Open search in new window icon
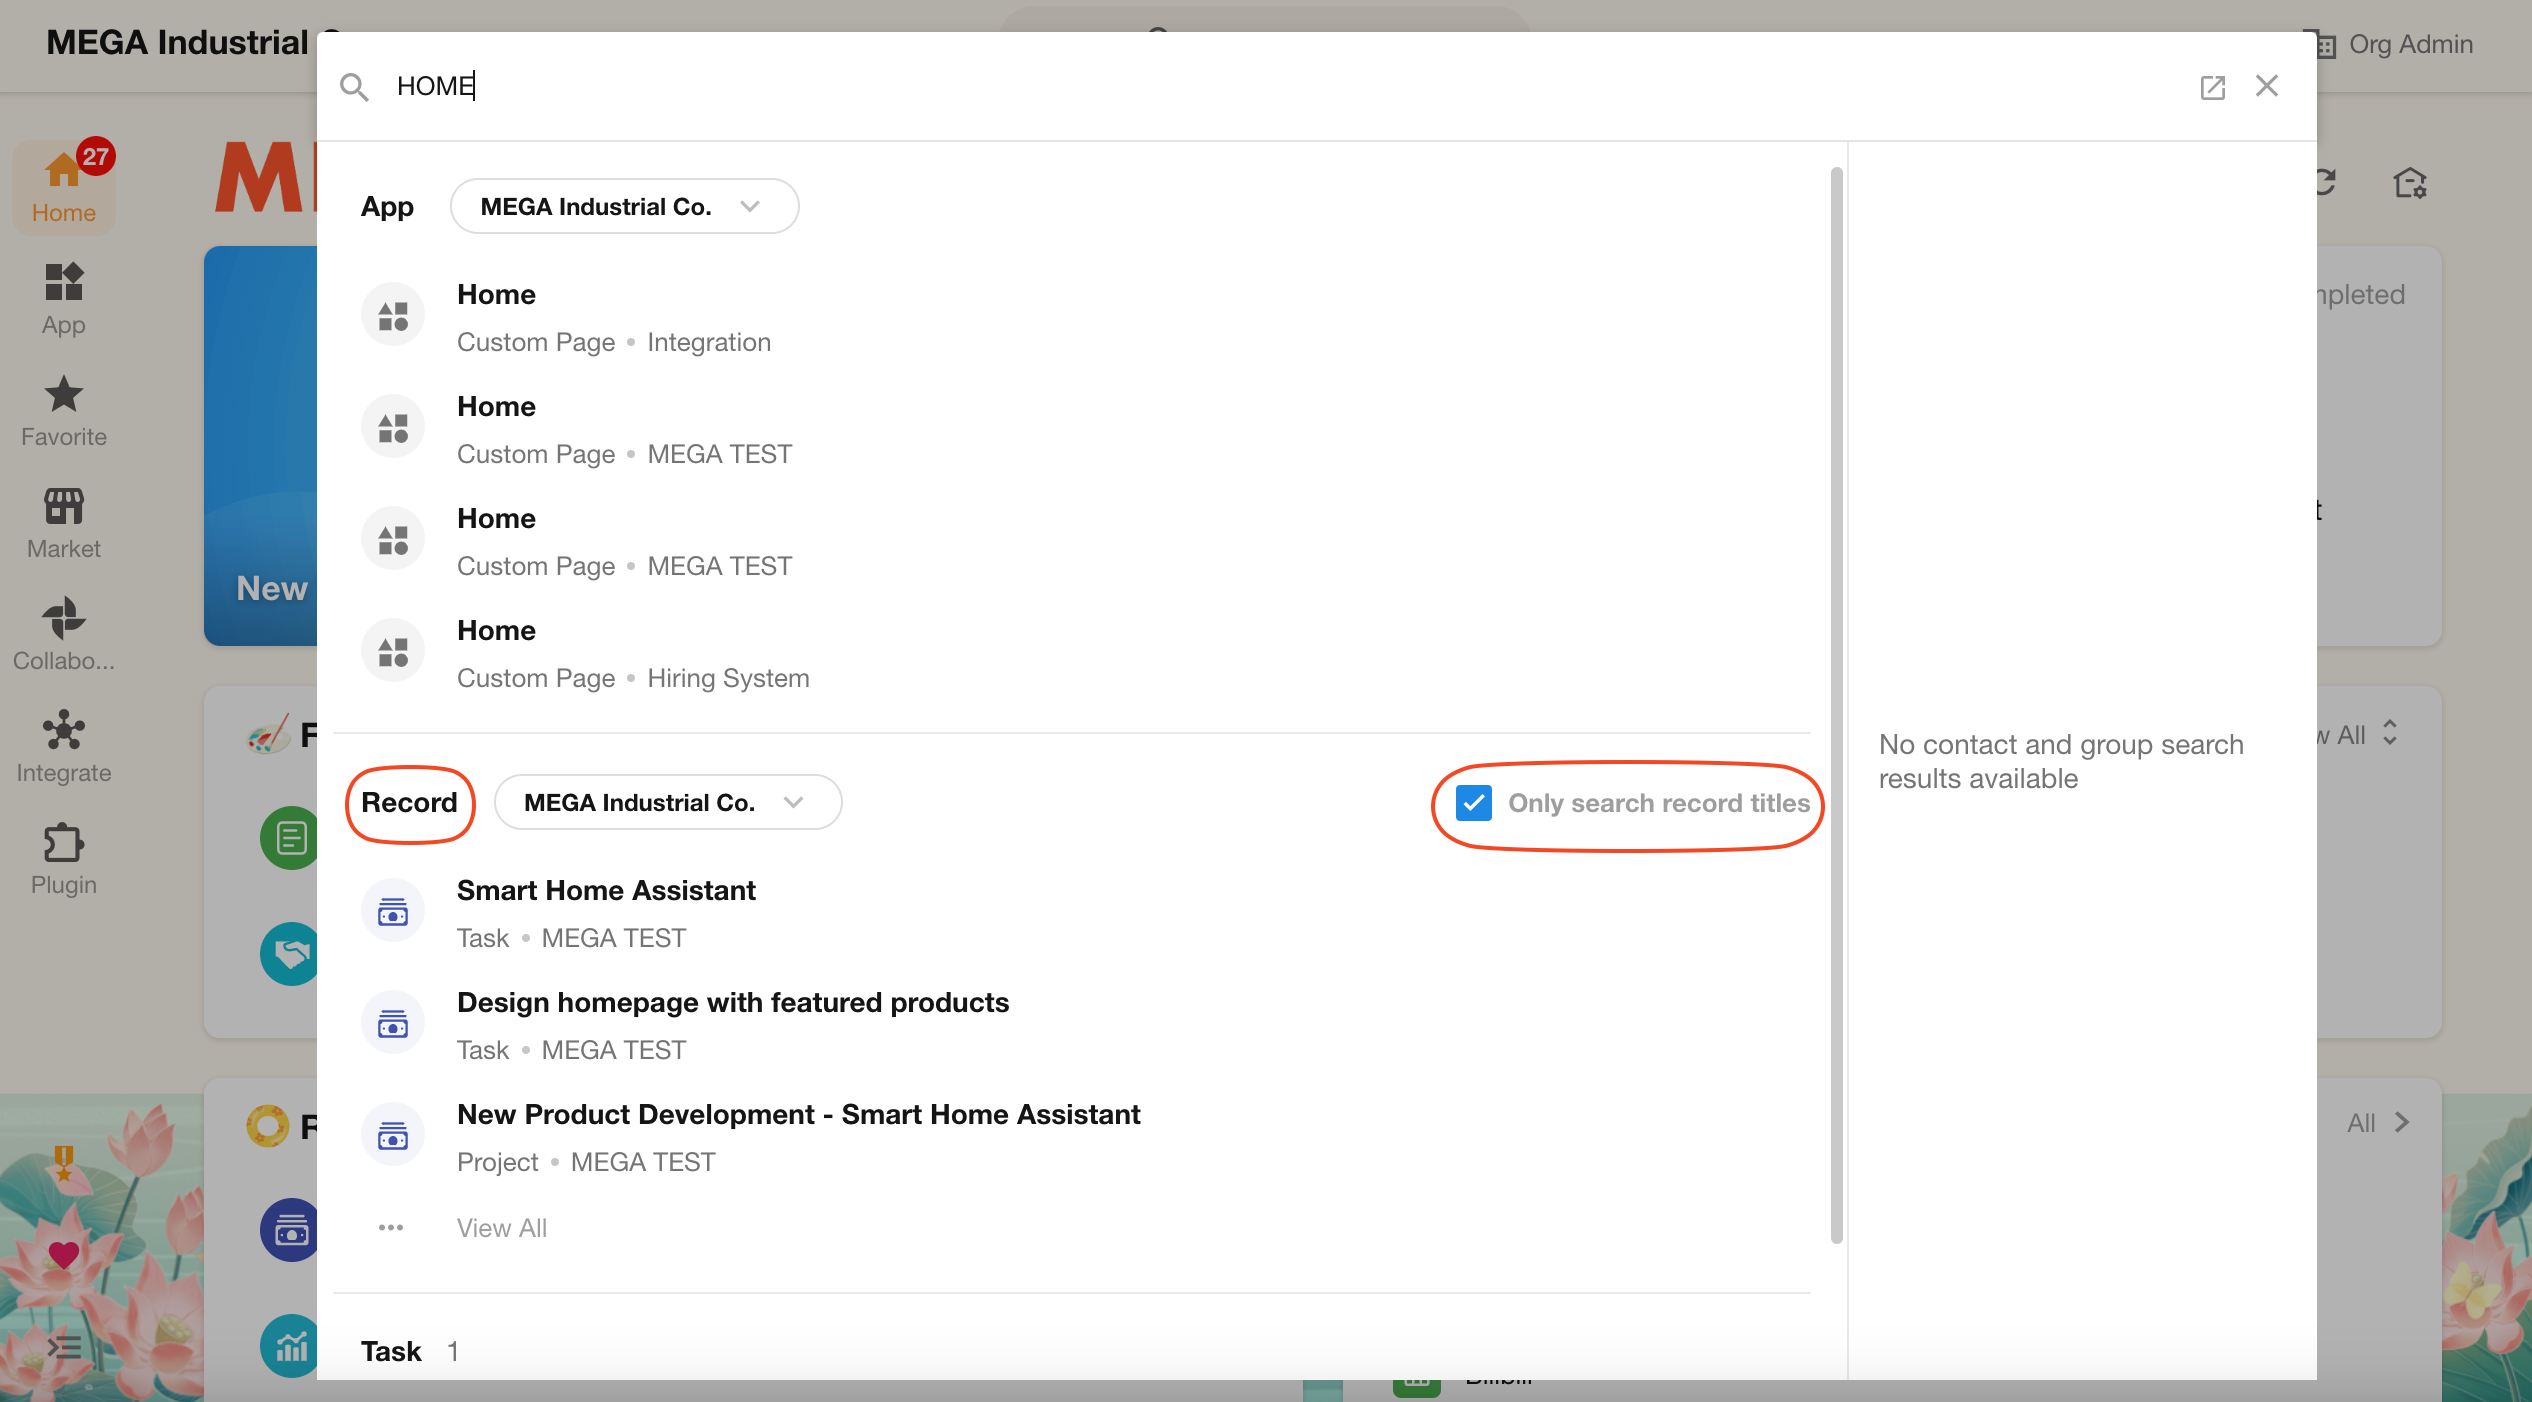The height and width of the screenshot is (1402, 2532). tap(2212, 87)
